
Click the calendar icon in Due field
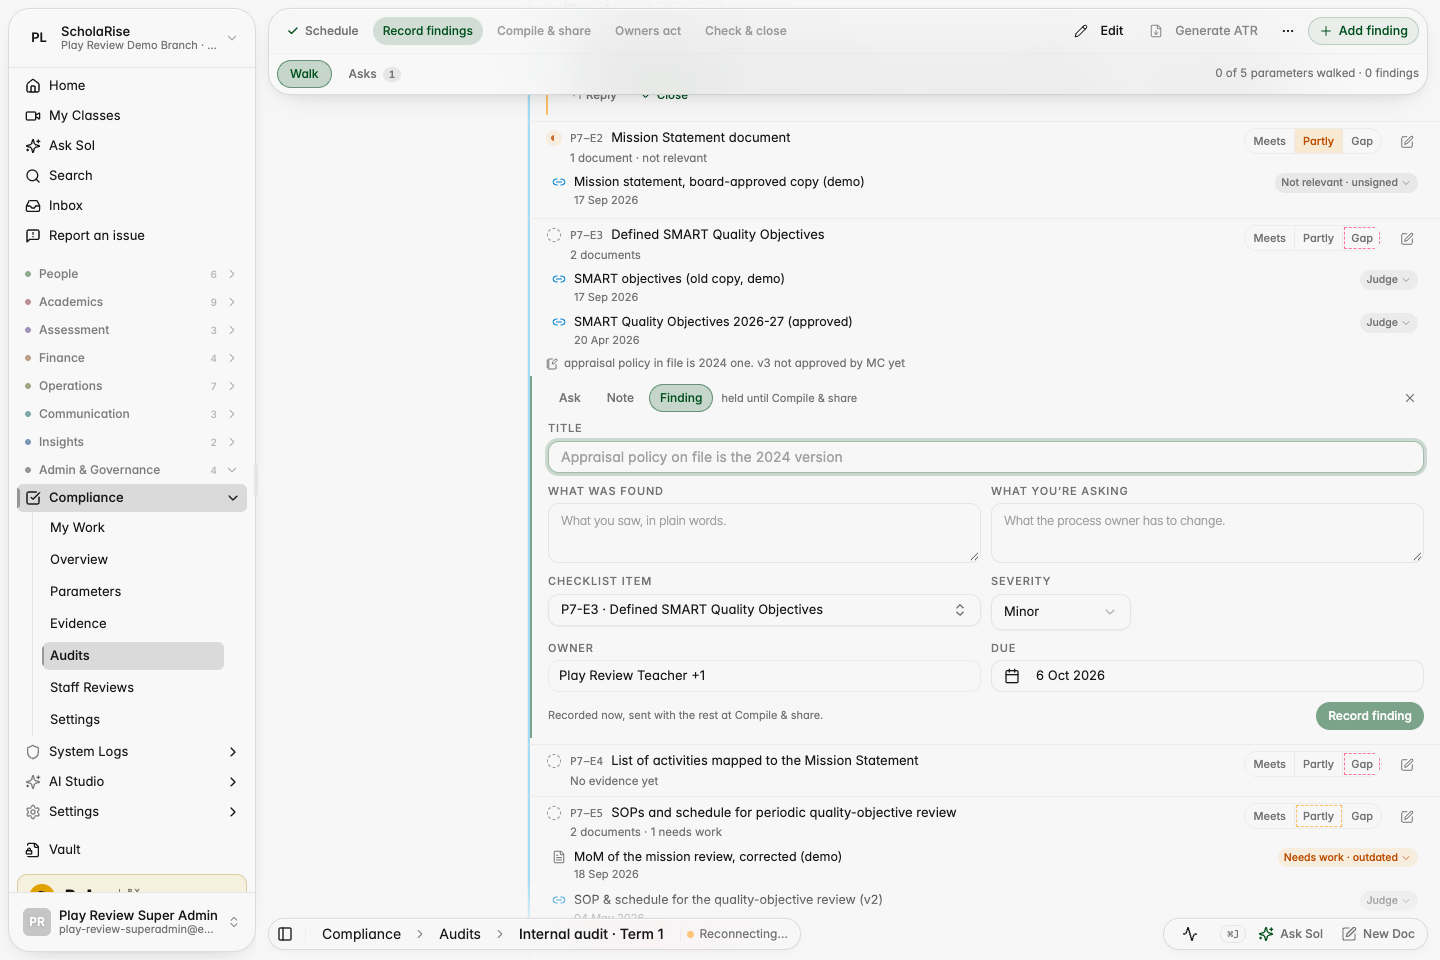1012,676
